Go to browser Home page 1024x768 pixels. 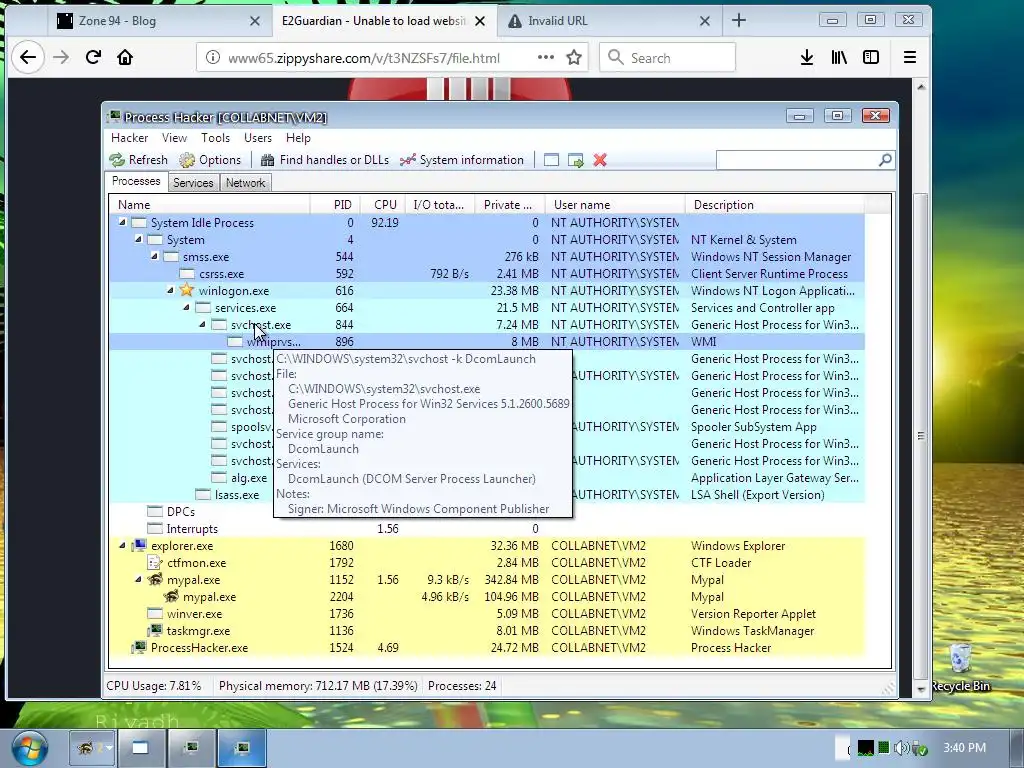125,57
